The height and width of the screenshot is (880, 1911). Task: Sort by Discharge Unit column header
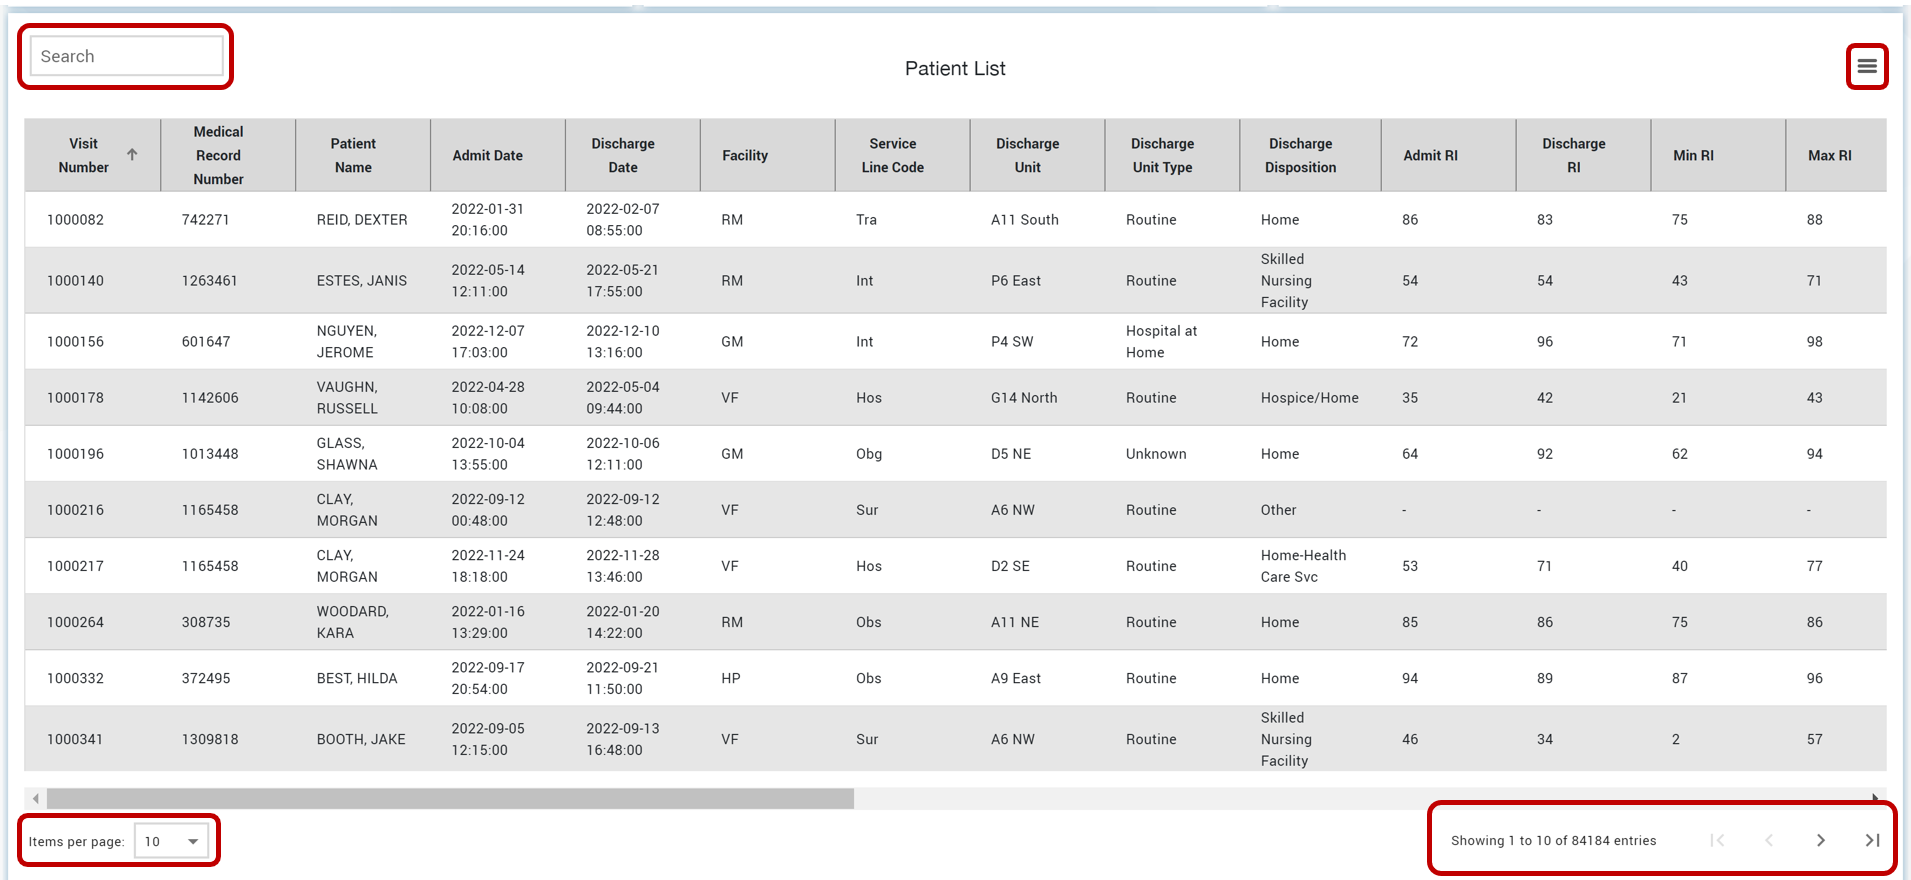1028,155
